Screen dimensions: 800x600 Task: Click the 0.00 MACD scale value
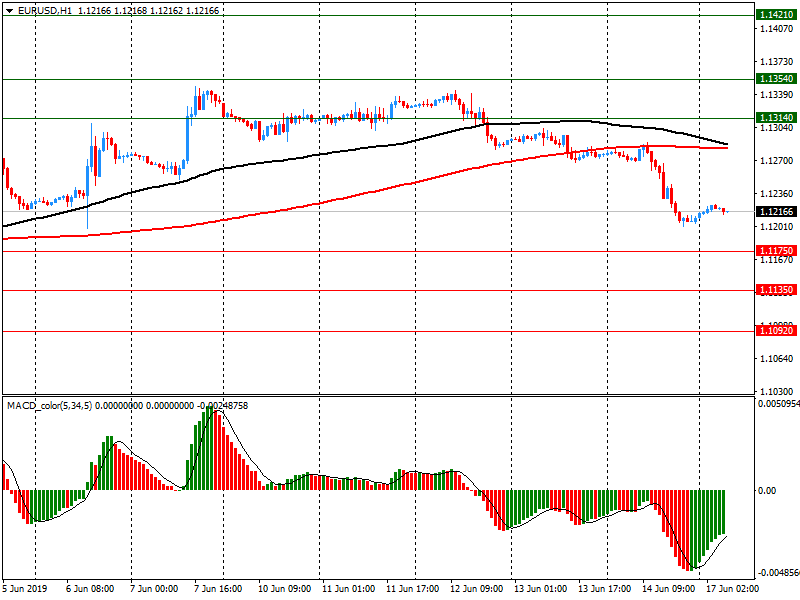pos(767,490)
